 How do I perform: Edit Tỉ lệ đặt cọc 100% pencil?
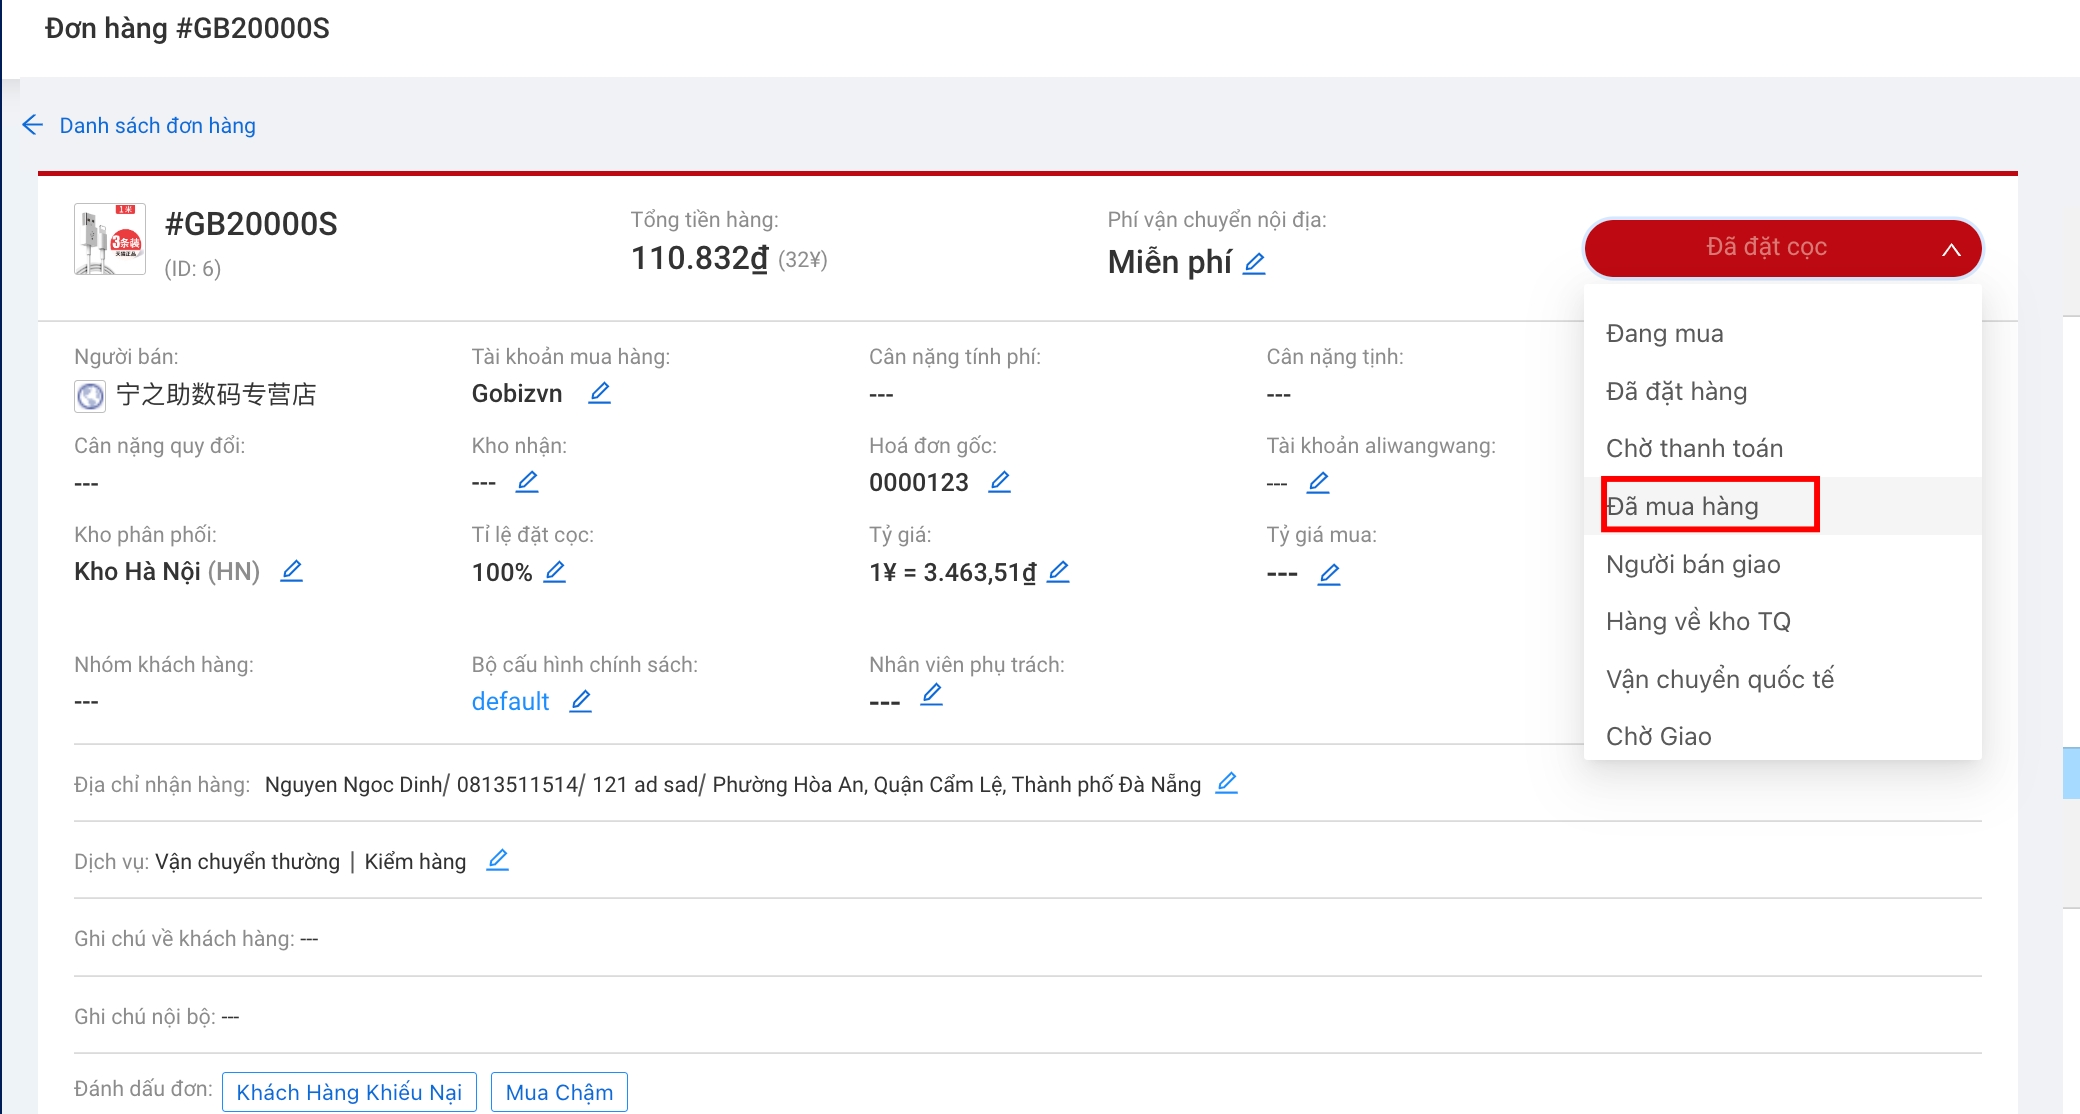[x=555, y=572]
